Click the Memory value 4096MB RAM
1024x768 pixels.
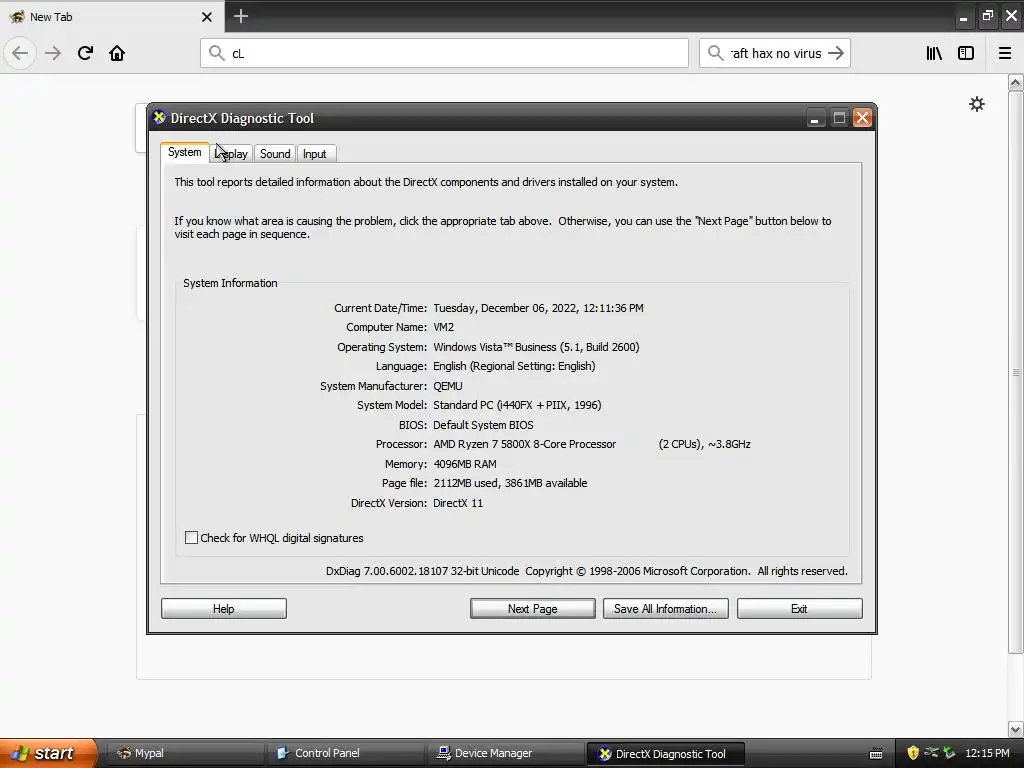coord(464,464)
